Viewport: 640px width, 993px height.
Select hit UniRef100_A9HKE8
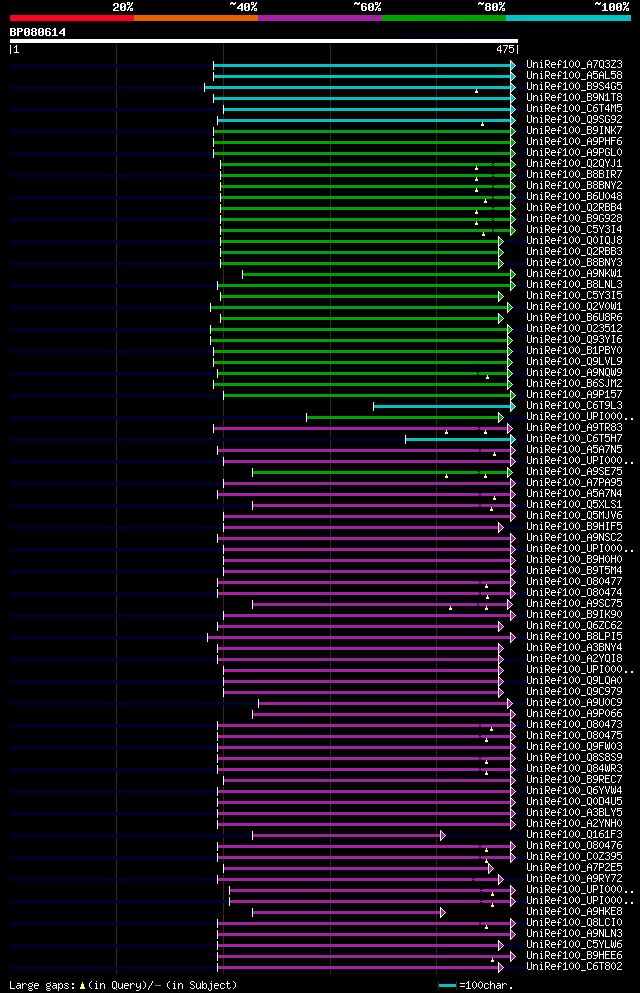click(574, 911)
